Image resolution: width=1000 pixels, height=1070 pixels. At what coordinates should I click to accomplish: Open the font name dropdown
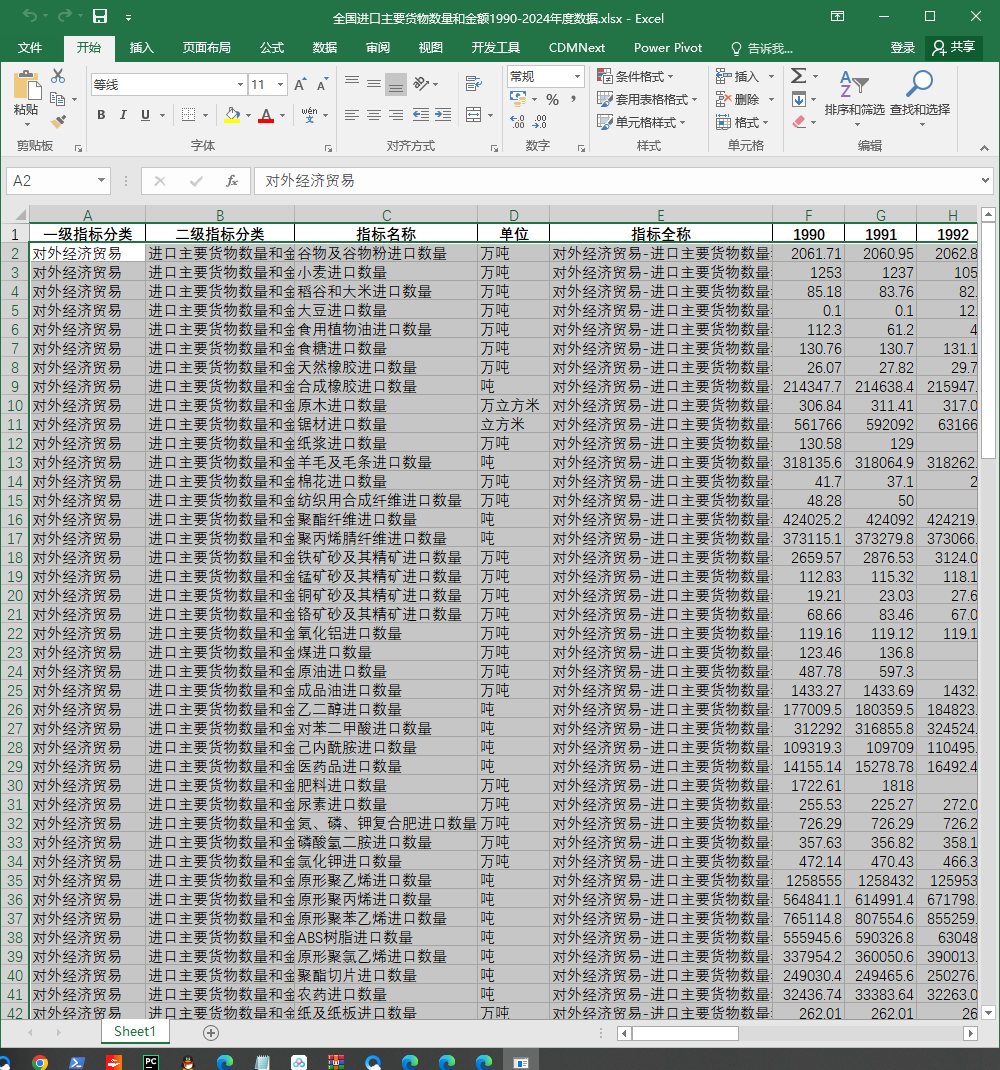coord(240,85)
